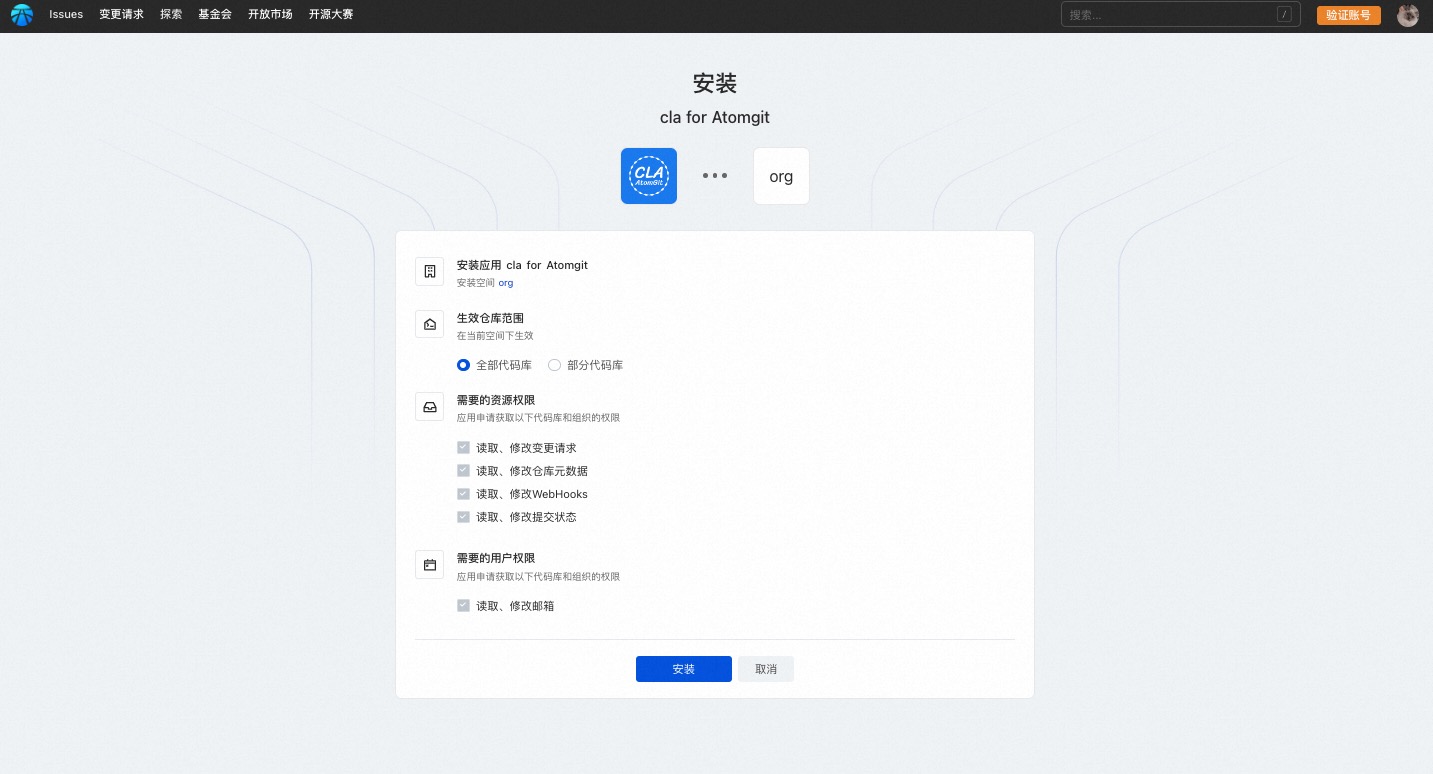Viewport: 1433px width, 774px height.
Task: Open 开放市场 navigation item
Action: point(270,15)
